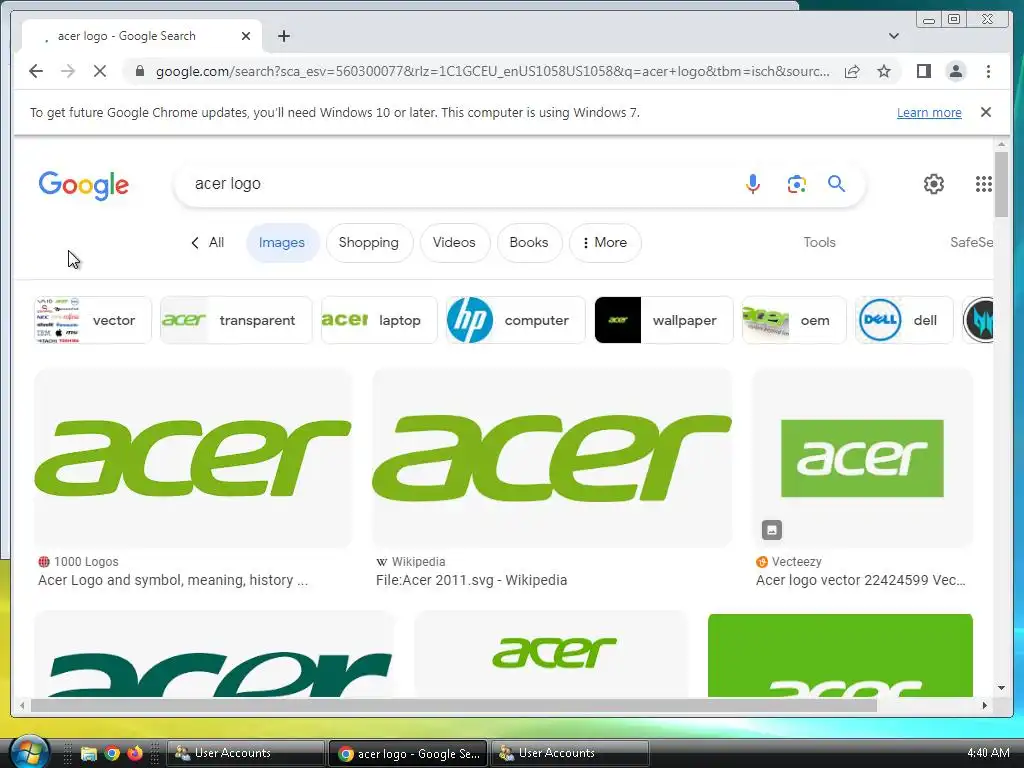1024x768 pixels.
Task: Select the oem suggestion chip
Action: tap(794, 320)
